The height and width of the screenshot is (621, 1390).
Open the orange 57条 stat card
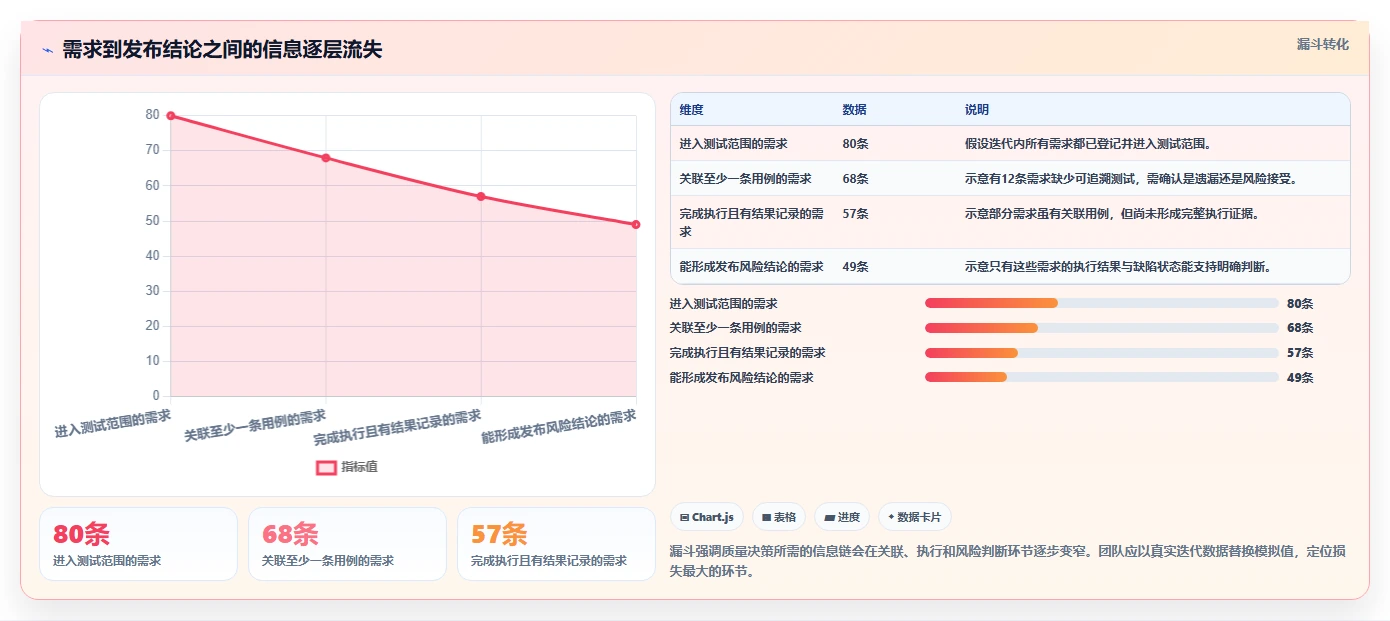(556, 544)
